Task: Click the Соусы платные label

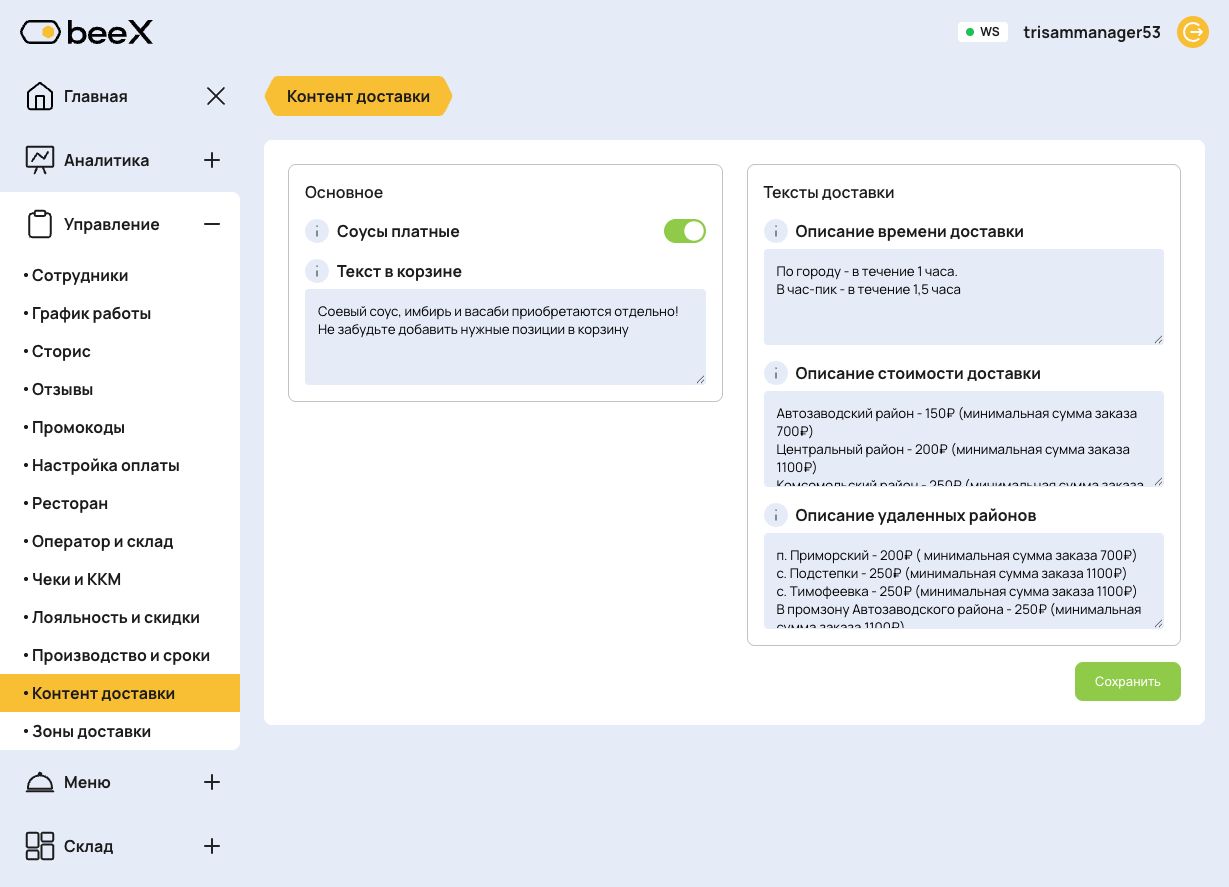Action: tap(398, 231)
